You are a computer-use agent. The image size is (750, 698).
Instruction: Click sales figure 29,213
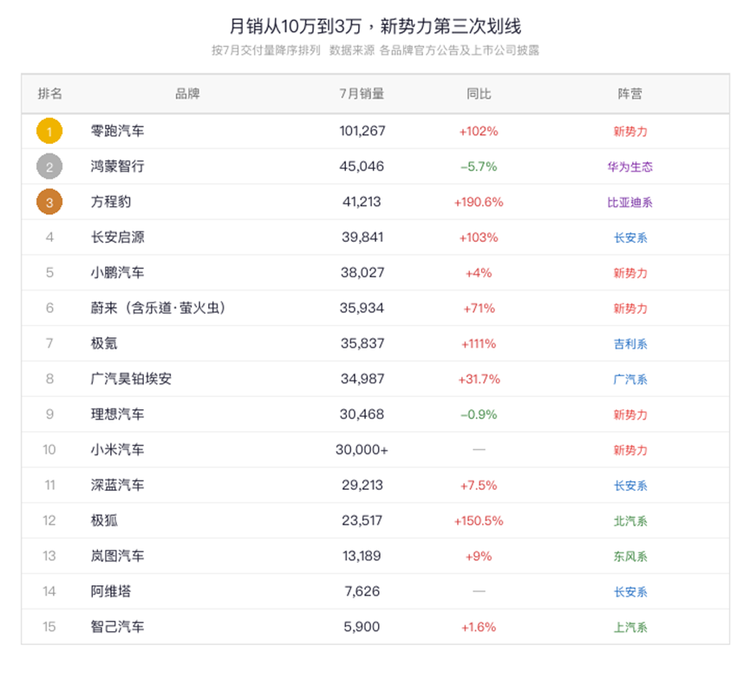pyautogui.click(x=362, y=485)
